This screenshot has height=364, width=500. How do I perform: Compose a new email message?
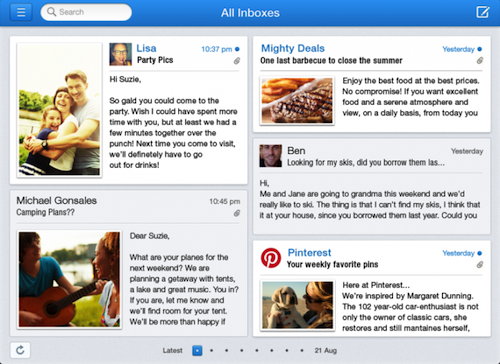pos(482,12)
